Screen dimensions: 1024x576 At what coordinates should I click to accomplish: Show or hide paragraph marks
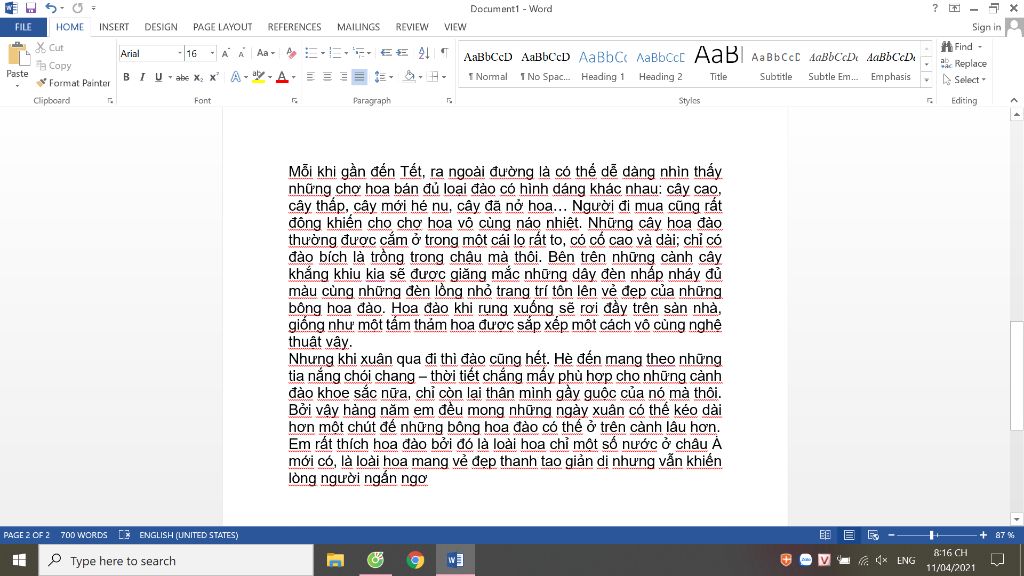(x=445, y=54)
